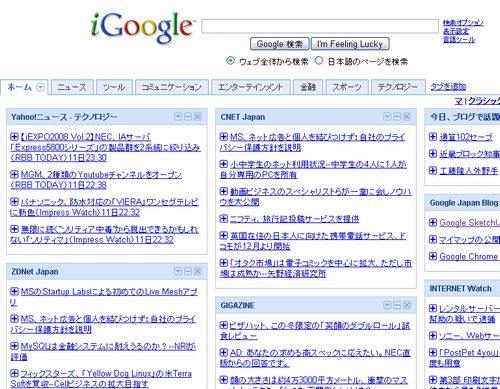Select 日本語のページを検索 radio button
This screenshot has width=500, height=389.
coord(319,61)
